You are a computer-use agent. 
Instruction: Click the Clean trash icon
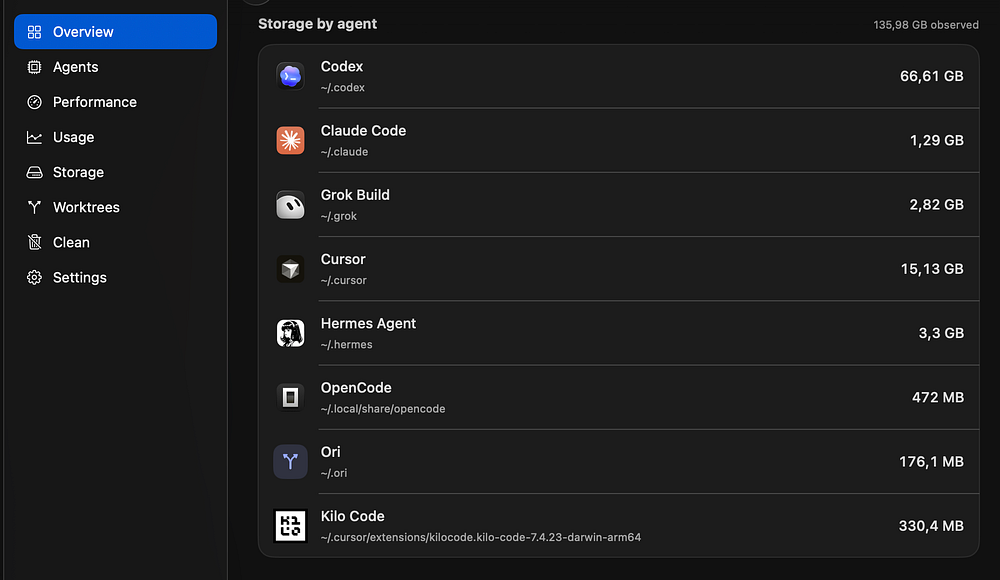tap(34, 242)
